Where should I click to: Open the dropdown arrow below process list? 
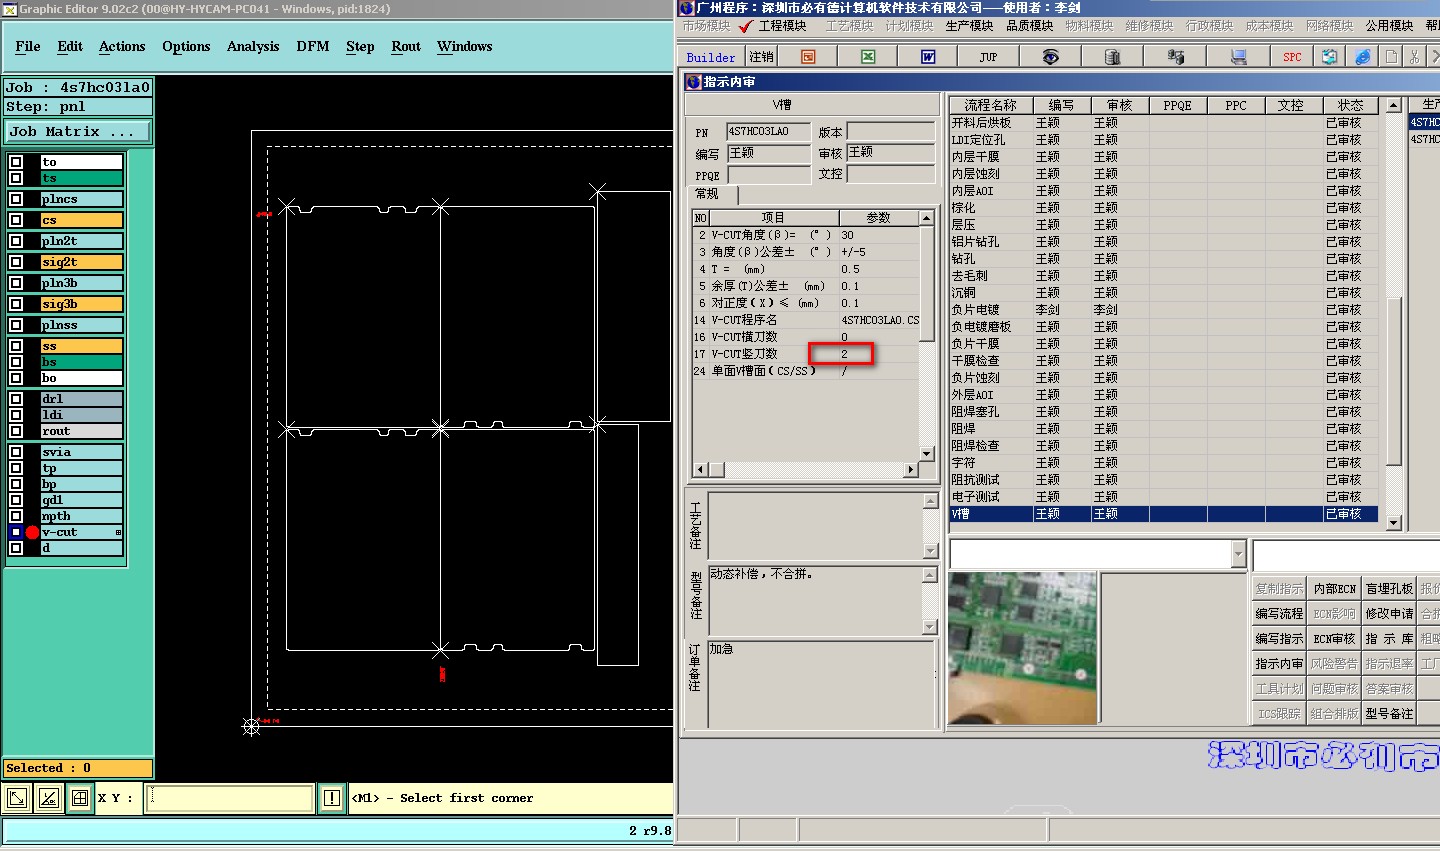pyautogui.click(x=1239, y=554)
